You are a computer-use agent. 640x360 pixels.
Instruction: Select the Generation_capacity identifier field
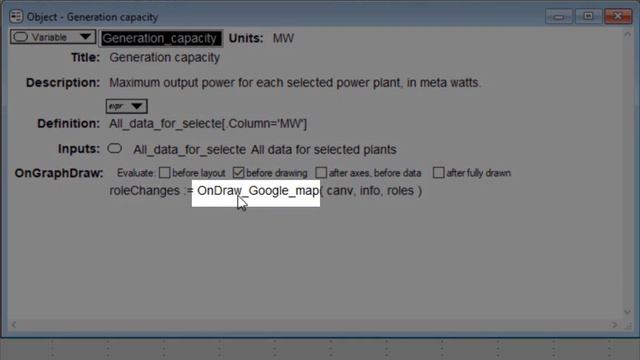point(161,38)
